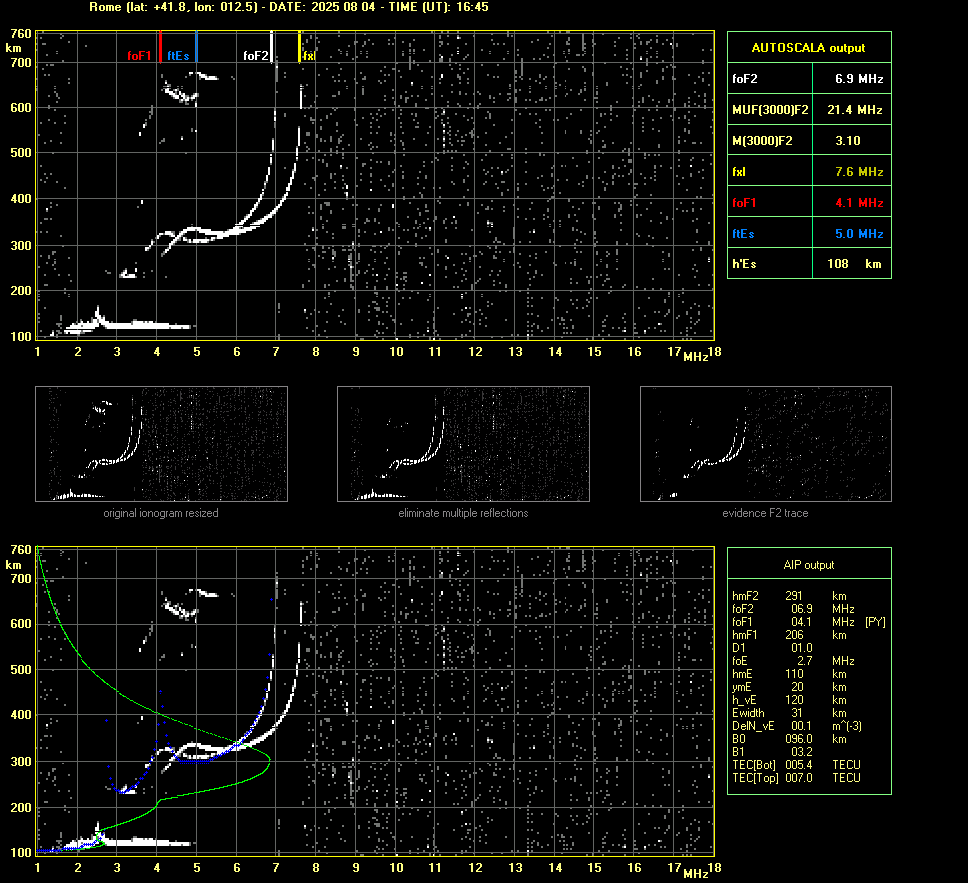The image size is (968, 883).
Task: Select the blue ftEs 5.0 MHz value
Action: (859, 233)
